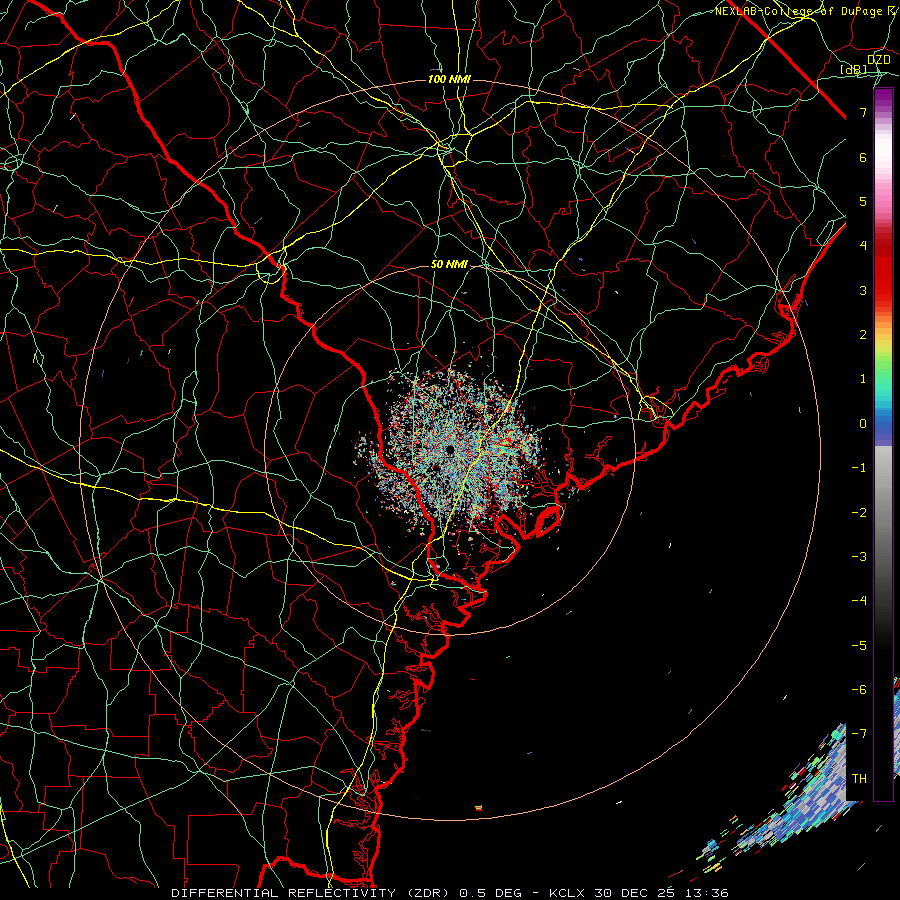Click "DIFFERENTIAL REFLECTIVITY (ZDR)" in the caption
The height and width of the screenshot is (900, 900).
pyautogui.click(x=312, y=893)
